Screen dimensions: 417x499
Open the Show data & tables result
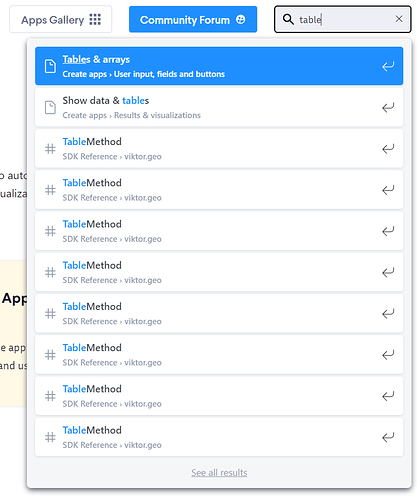click(219, 107)
